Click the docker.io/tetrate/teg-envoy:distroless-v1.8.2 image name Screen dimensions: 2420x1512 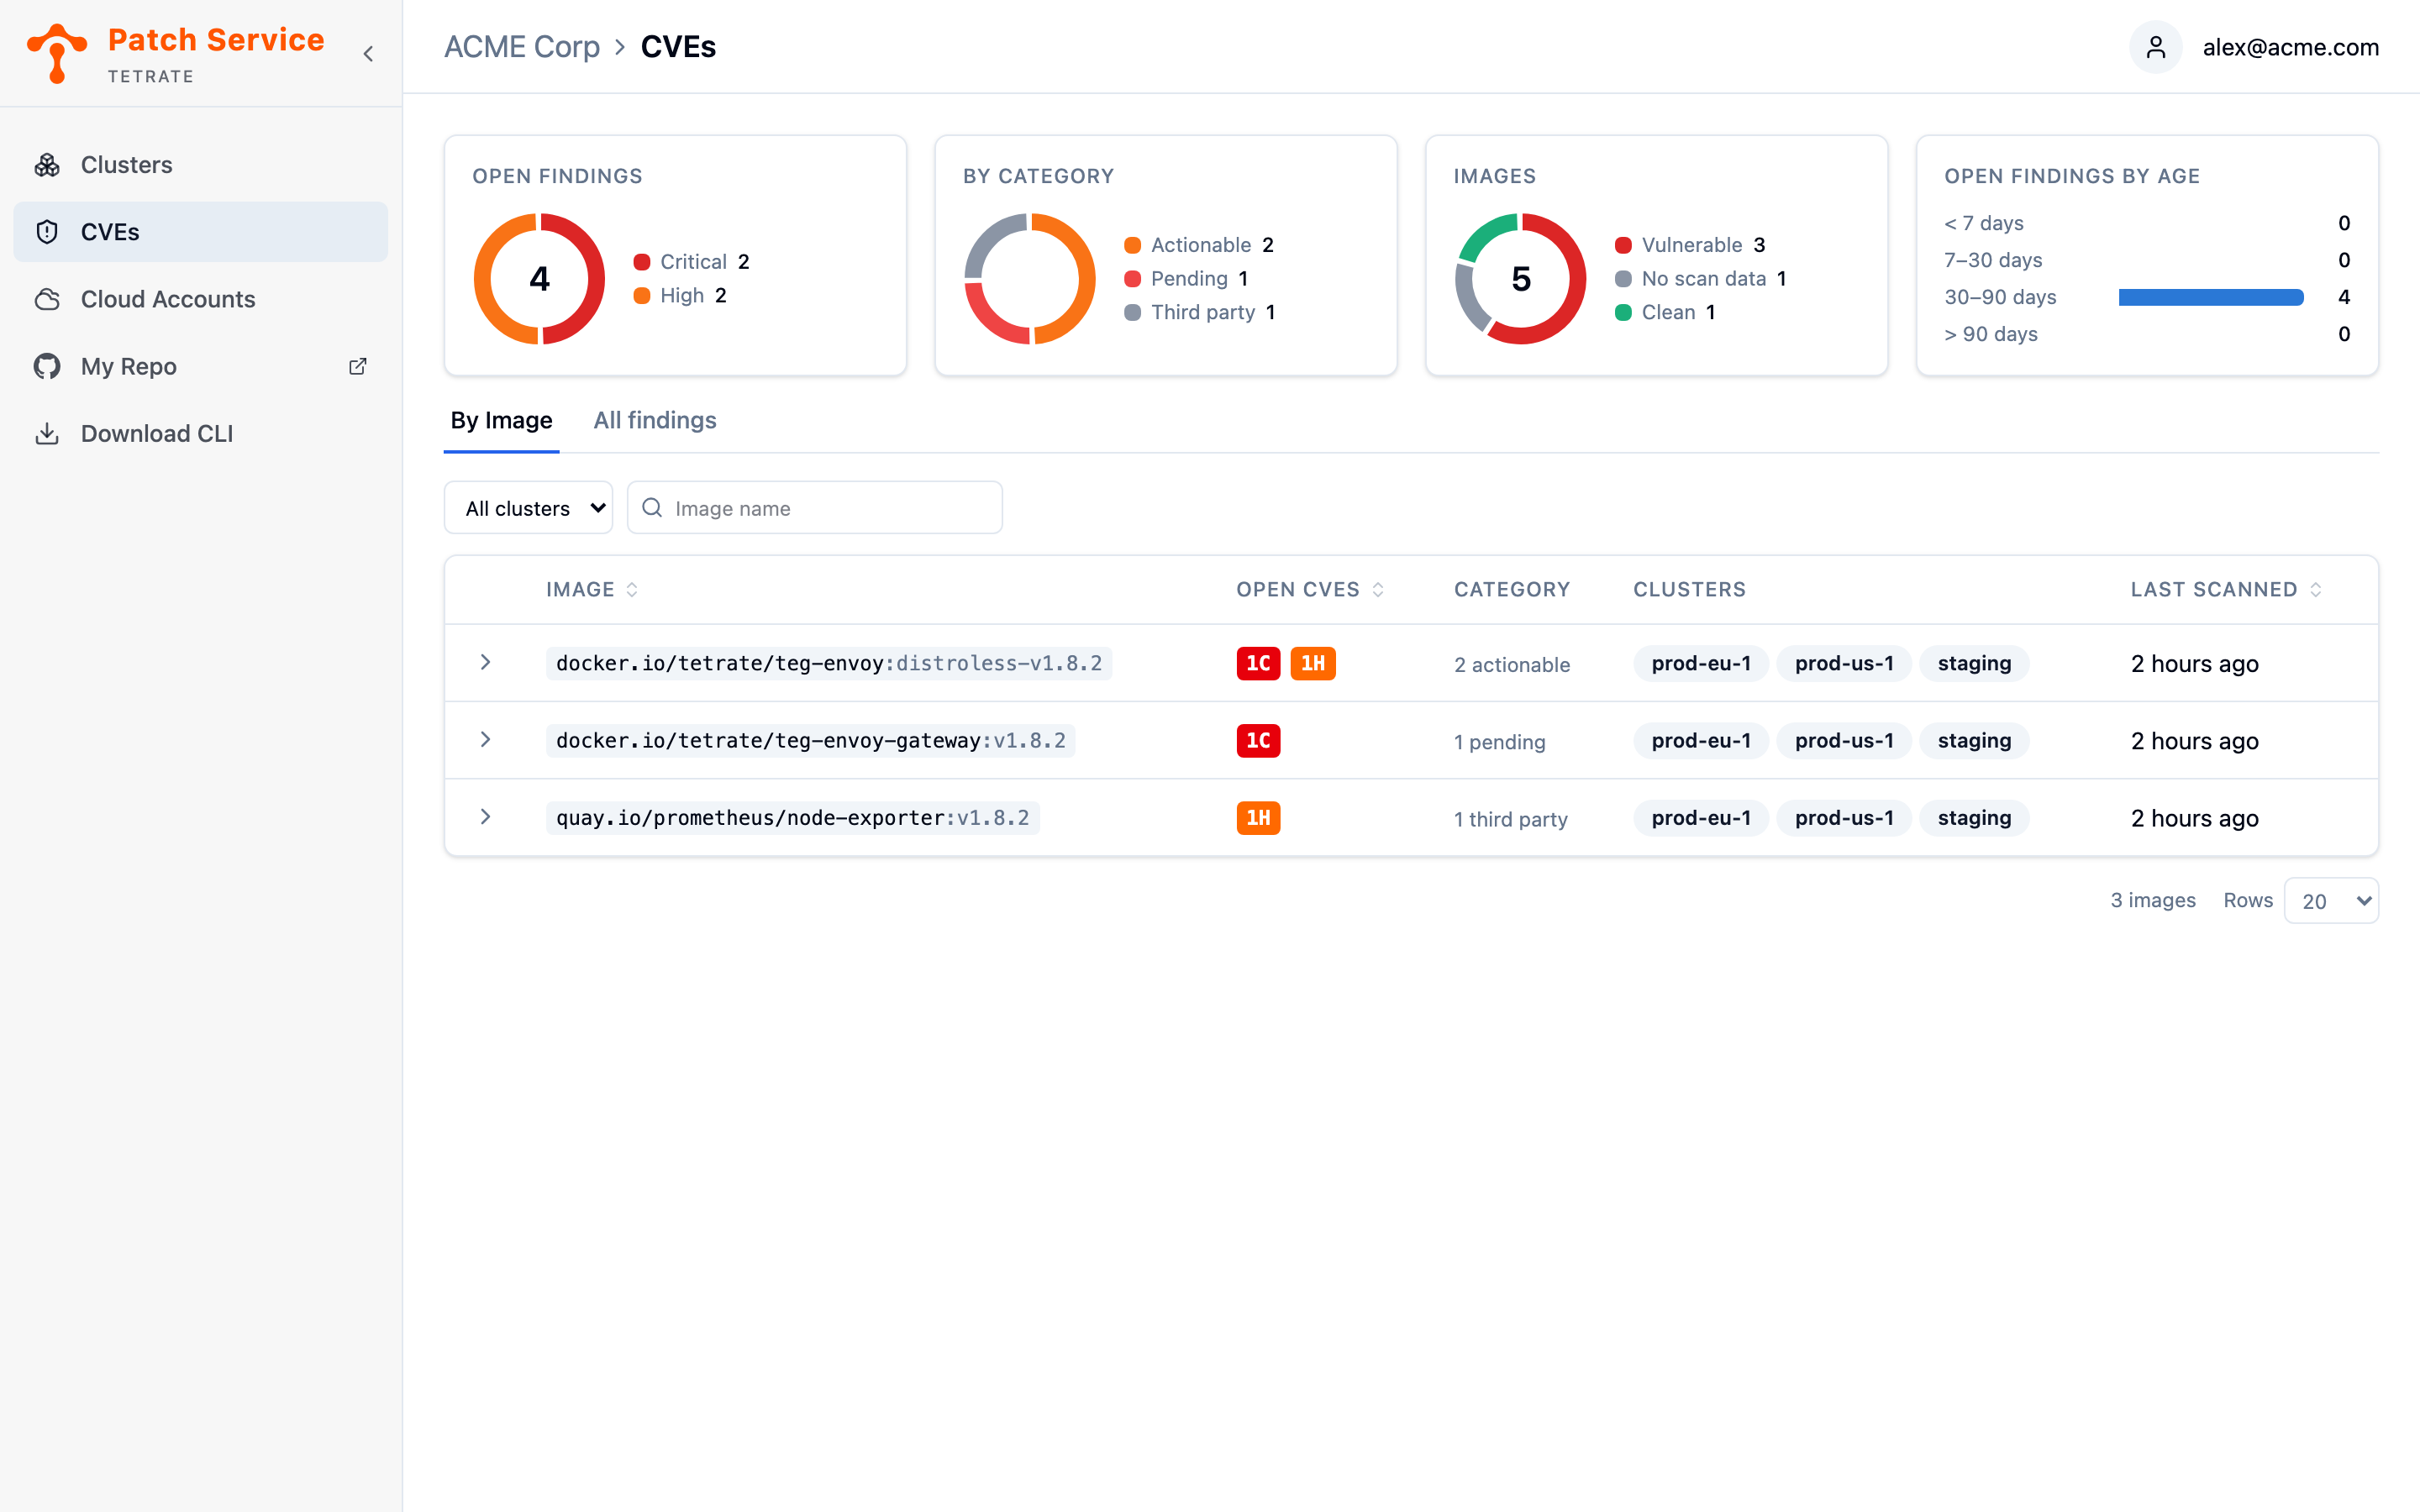pyautogui.click(x=829, y=663)
